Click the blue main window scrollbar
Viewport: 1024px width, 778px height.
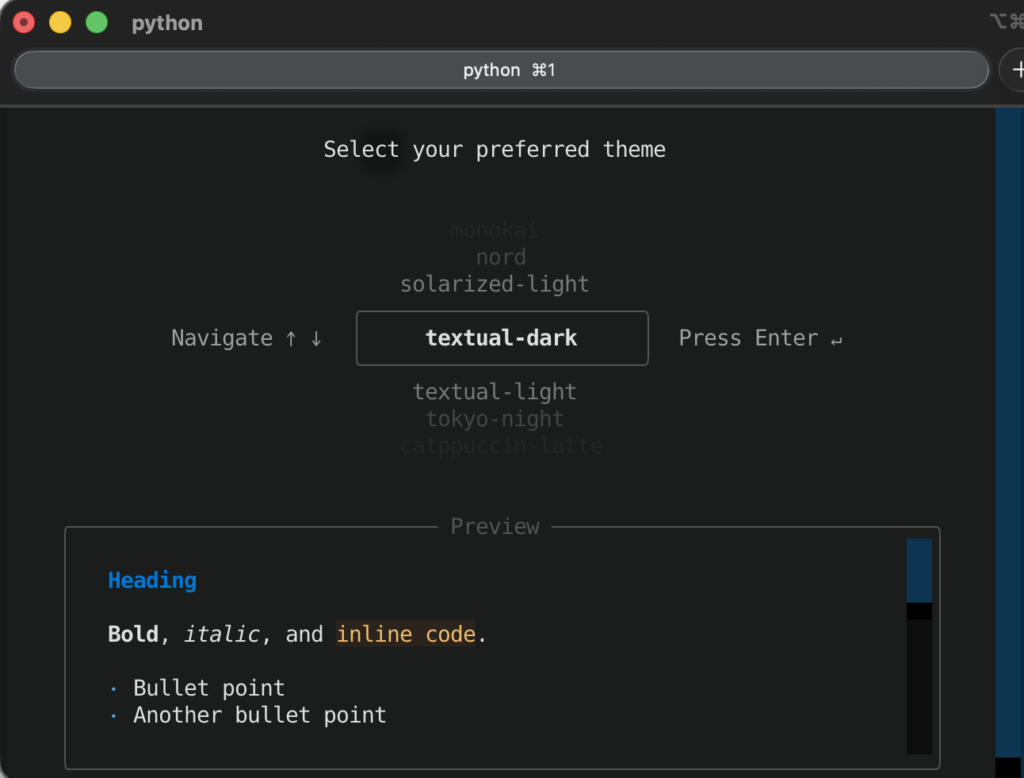click(1008, 430)
